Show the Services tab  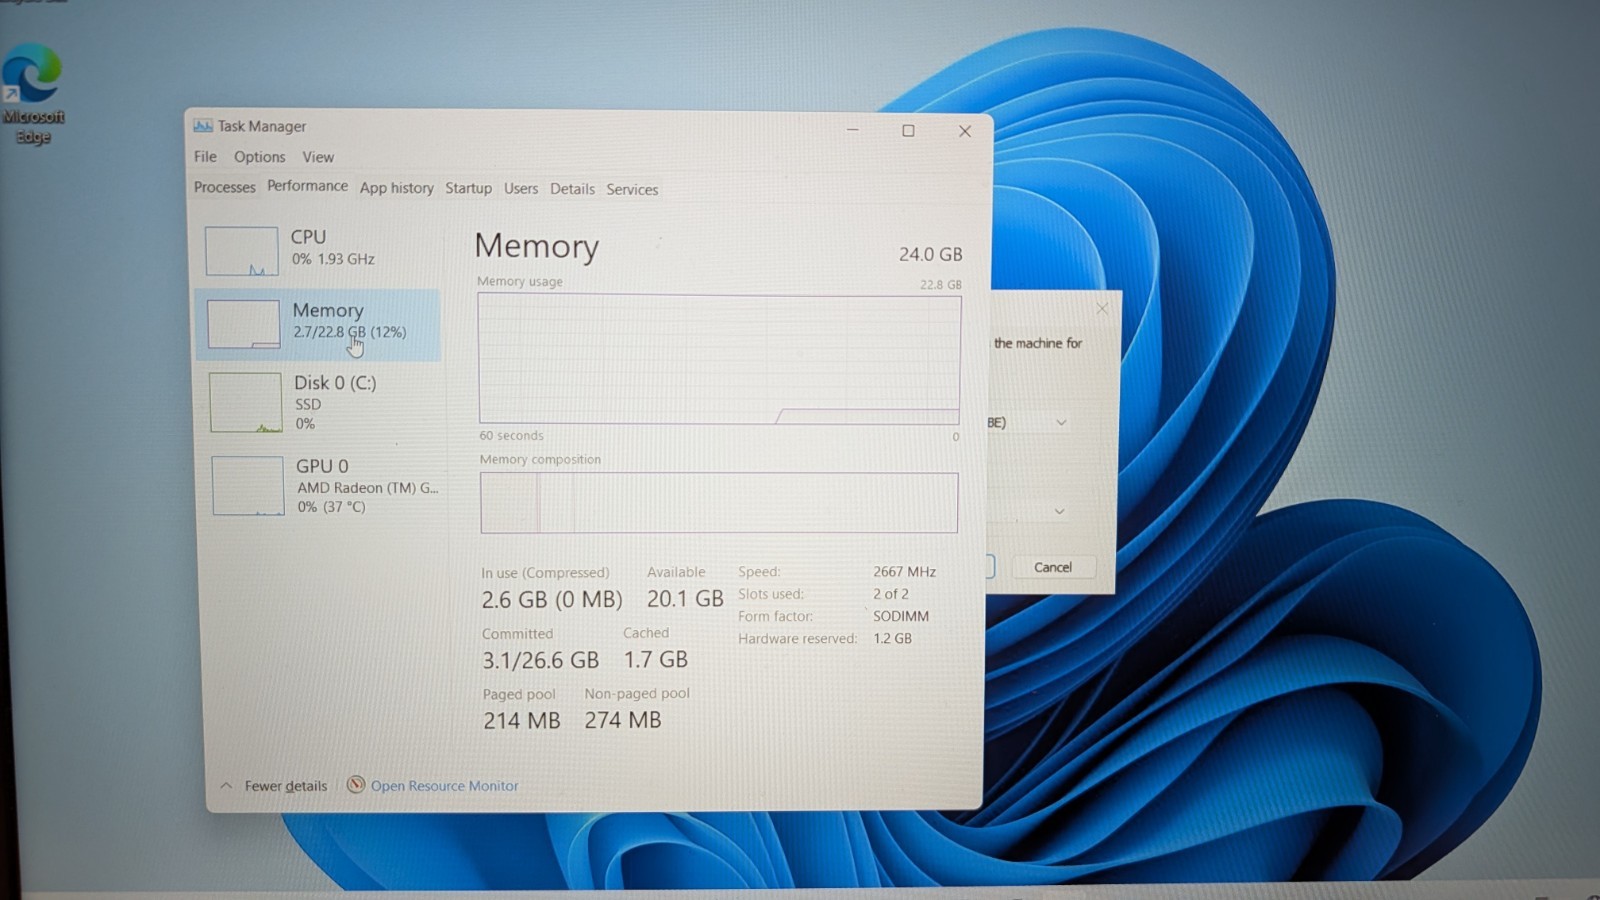pos(632,189)
